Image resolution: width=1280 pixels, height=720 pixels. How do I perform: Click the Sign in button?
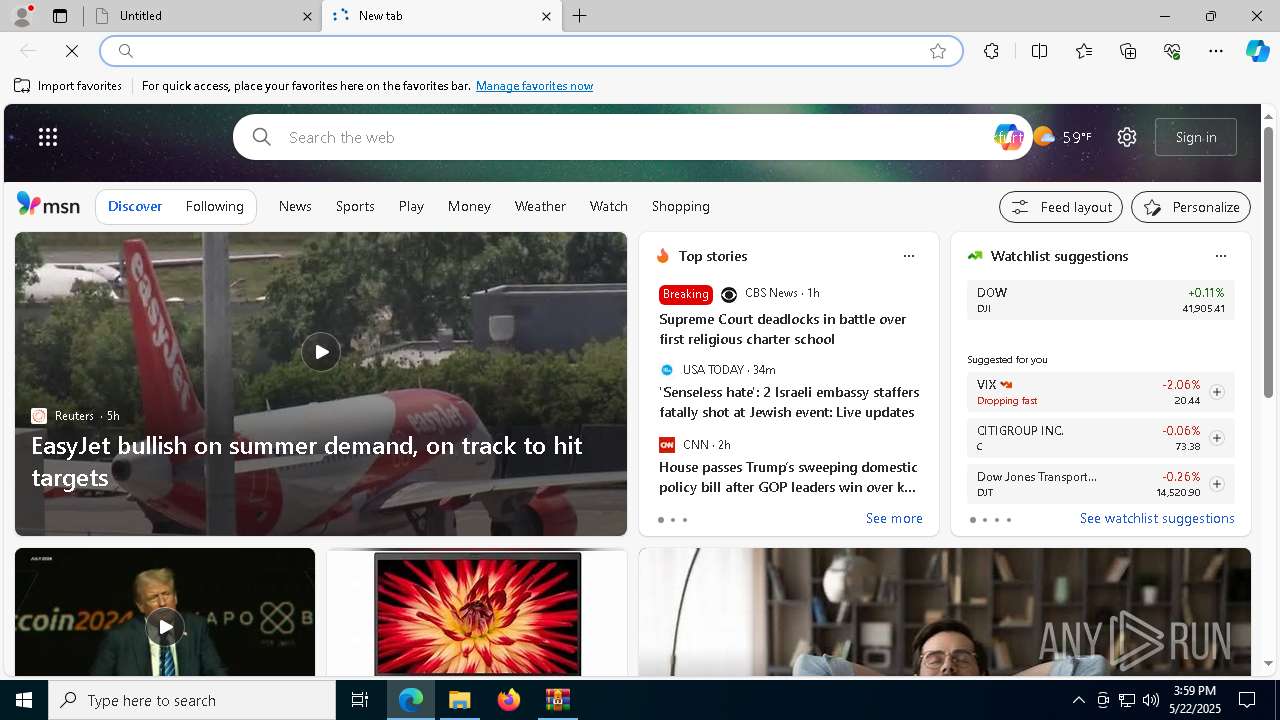click(1196, 137)
